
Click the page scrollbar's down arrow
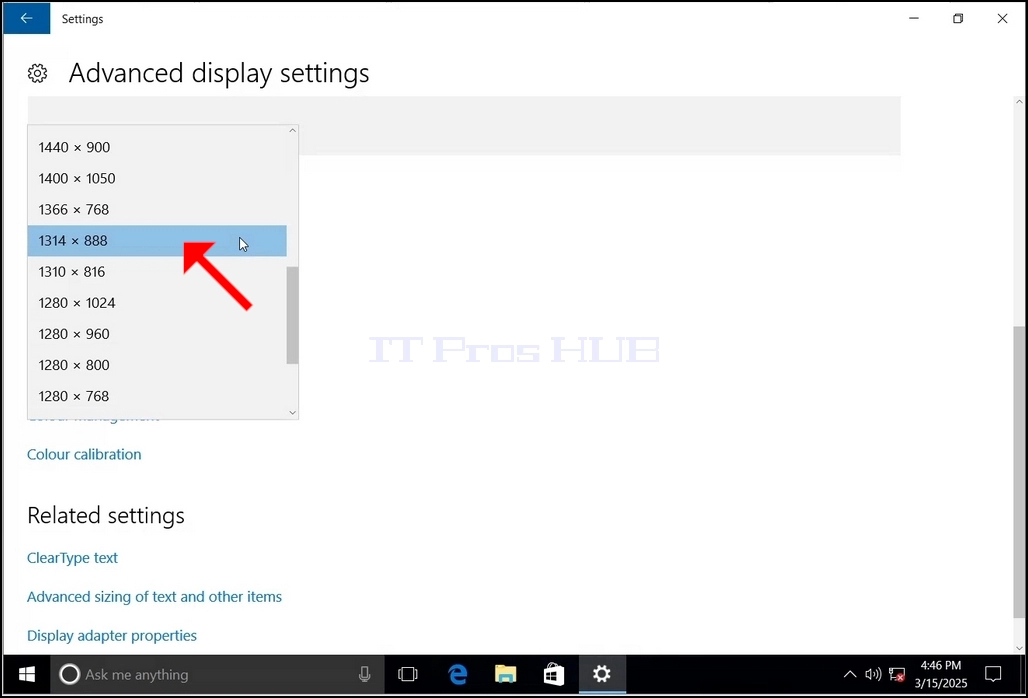pos(1019,648)
